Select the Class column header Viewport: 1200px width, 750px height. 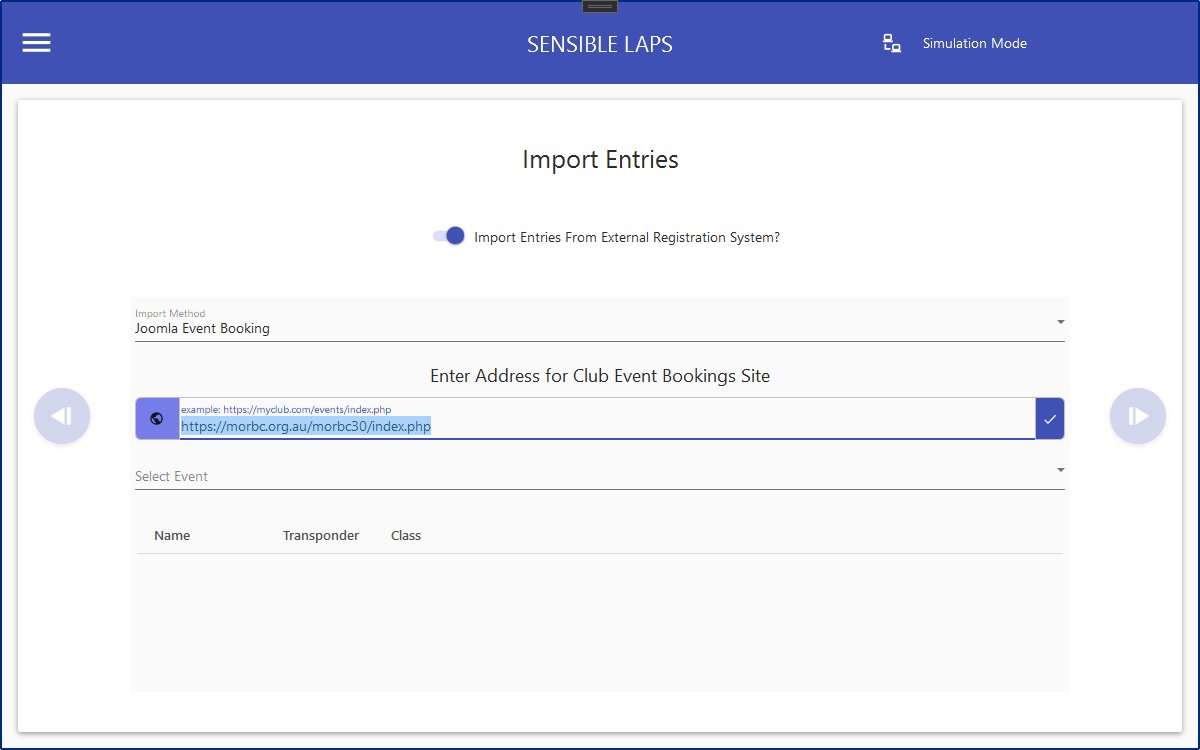[406, 535]
